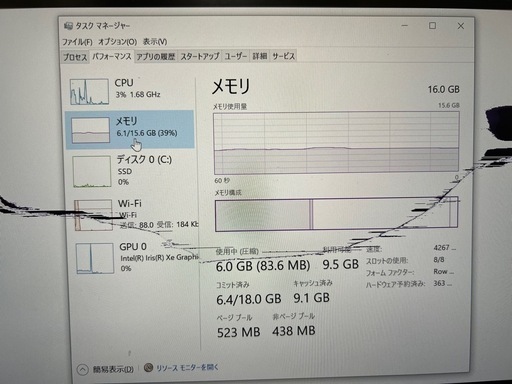
Task: Click the large メモリ heading
Action: (x=231, y=86)
